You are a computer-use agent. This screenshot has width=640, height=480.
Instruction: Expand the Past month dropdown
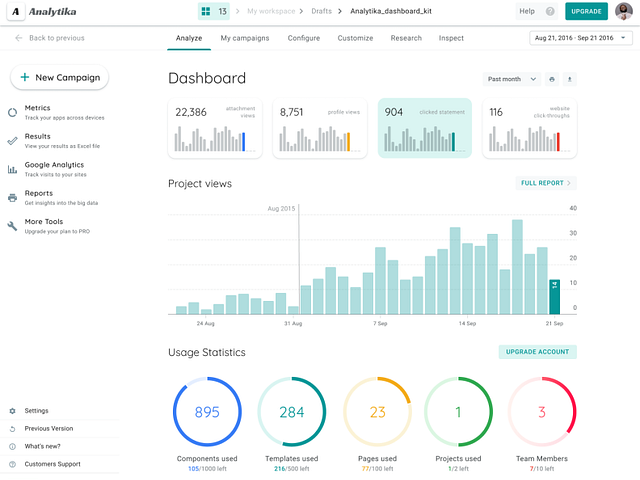(511, 79)
